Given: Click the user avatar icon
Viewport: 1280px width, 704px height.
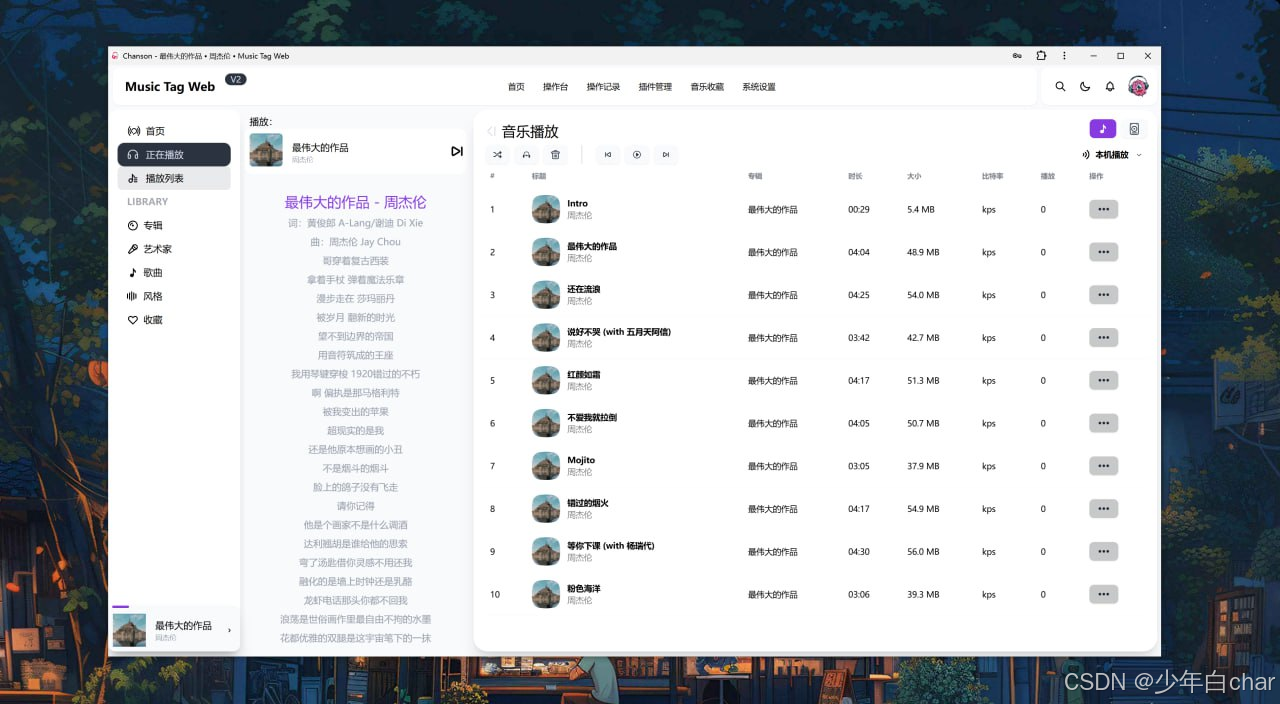Looking at the screenshot, I should [x=1138, y=87].
